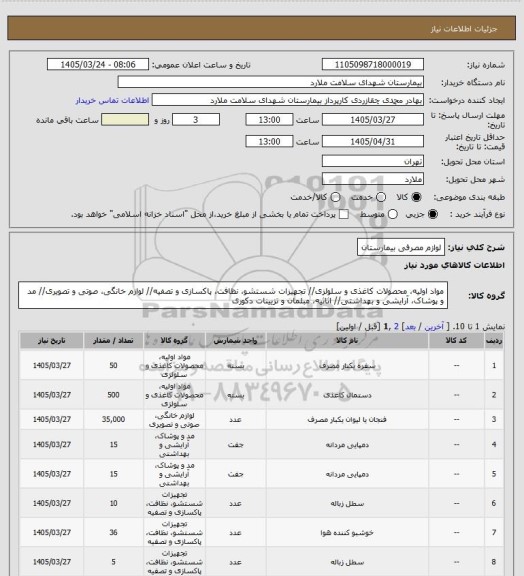Image resolution: width=524 pixels, height=576 pixels.
Task: Click the واحد شمارش column header
Action: 236,341
